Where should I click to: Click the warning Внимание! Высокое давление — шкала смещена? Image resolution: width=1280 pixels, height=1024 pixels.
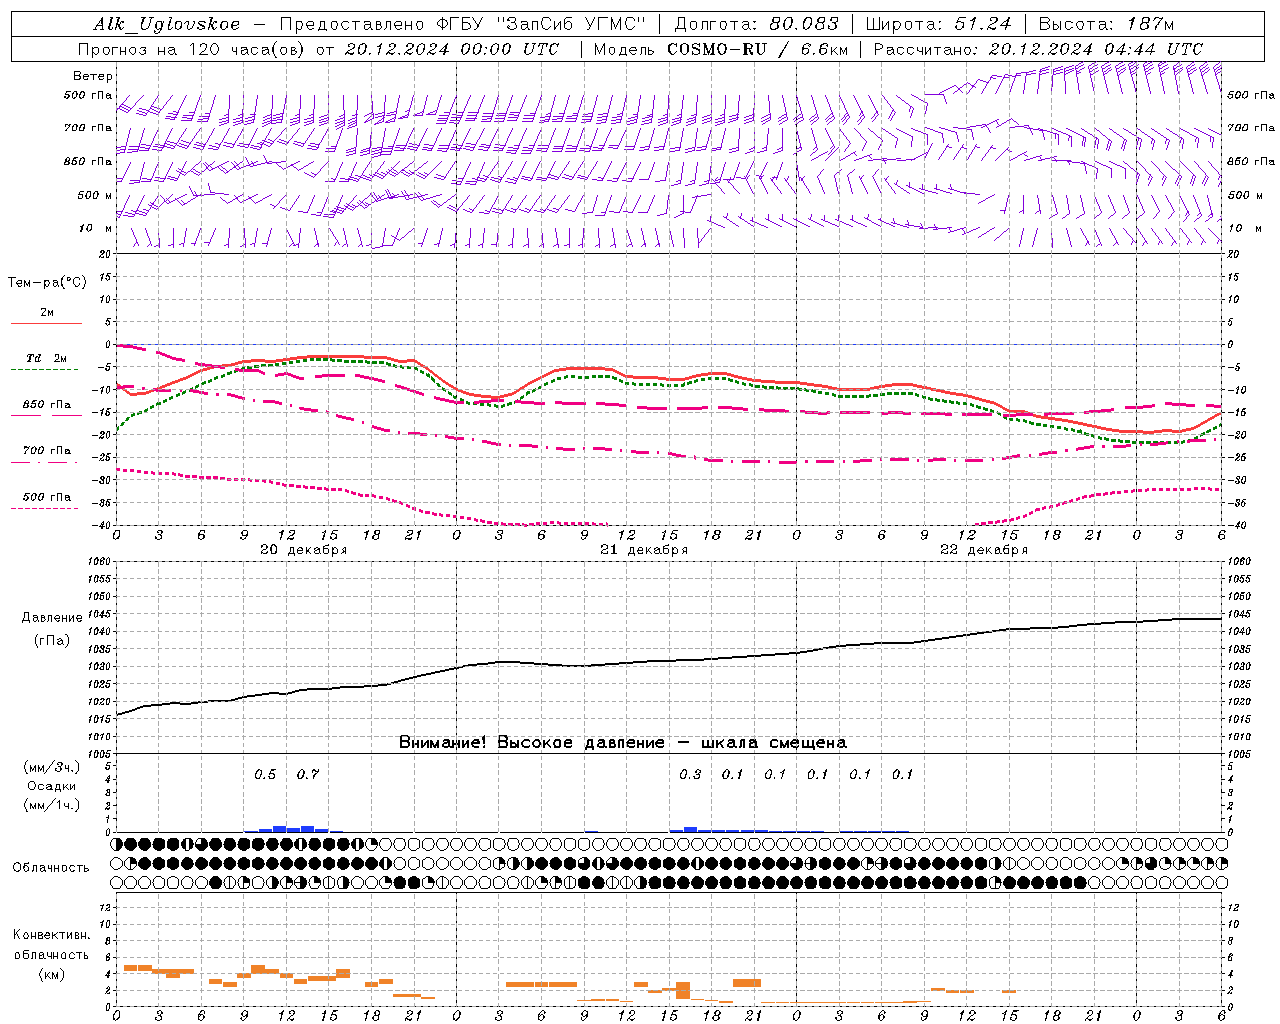[623, 742]
